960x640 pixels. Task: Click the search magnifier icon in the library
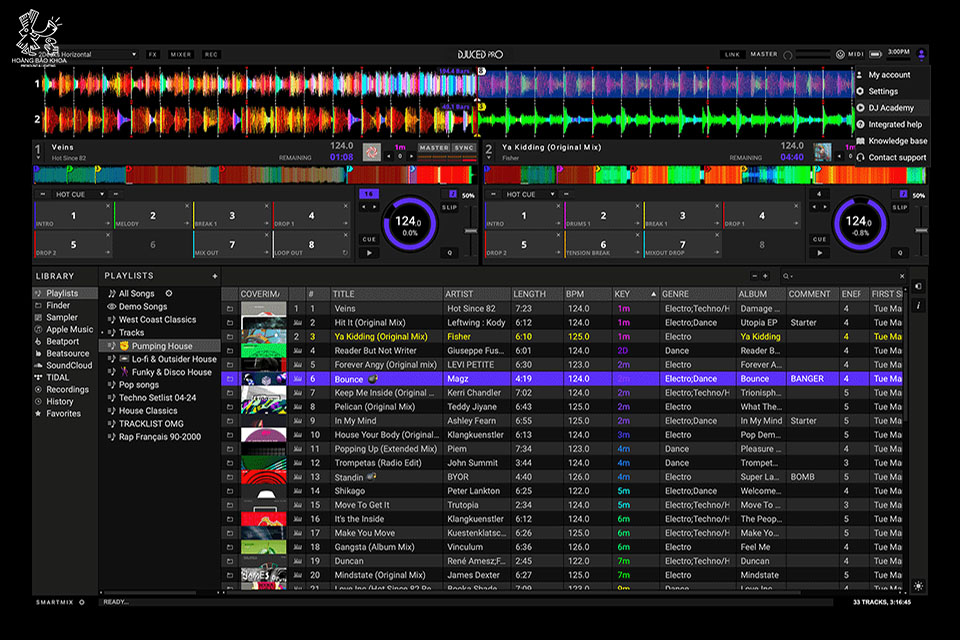click(x=786, y=276)
